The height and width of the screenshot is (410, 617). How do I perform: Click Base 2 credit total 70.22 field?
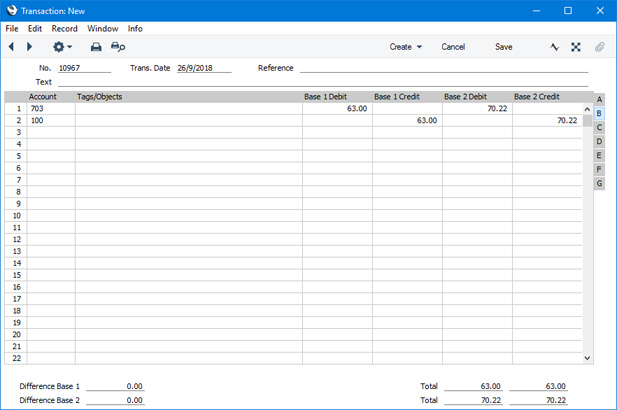pyautogui.click(x=538, y=400)
